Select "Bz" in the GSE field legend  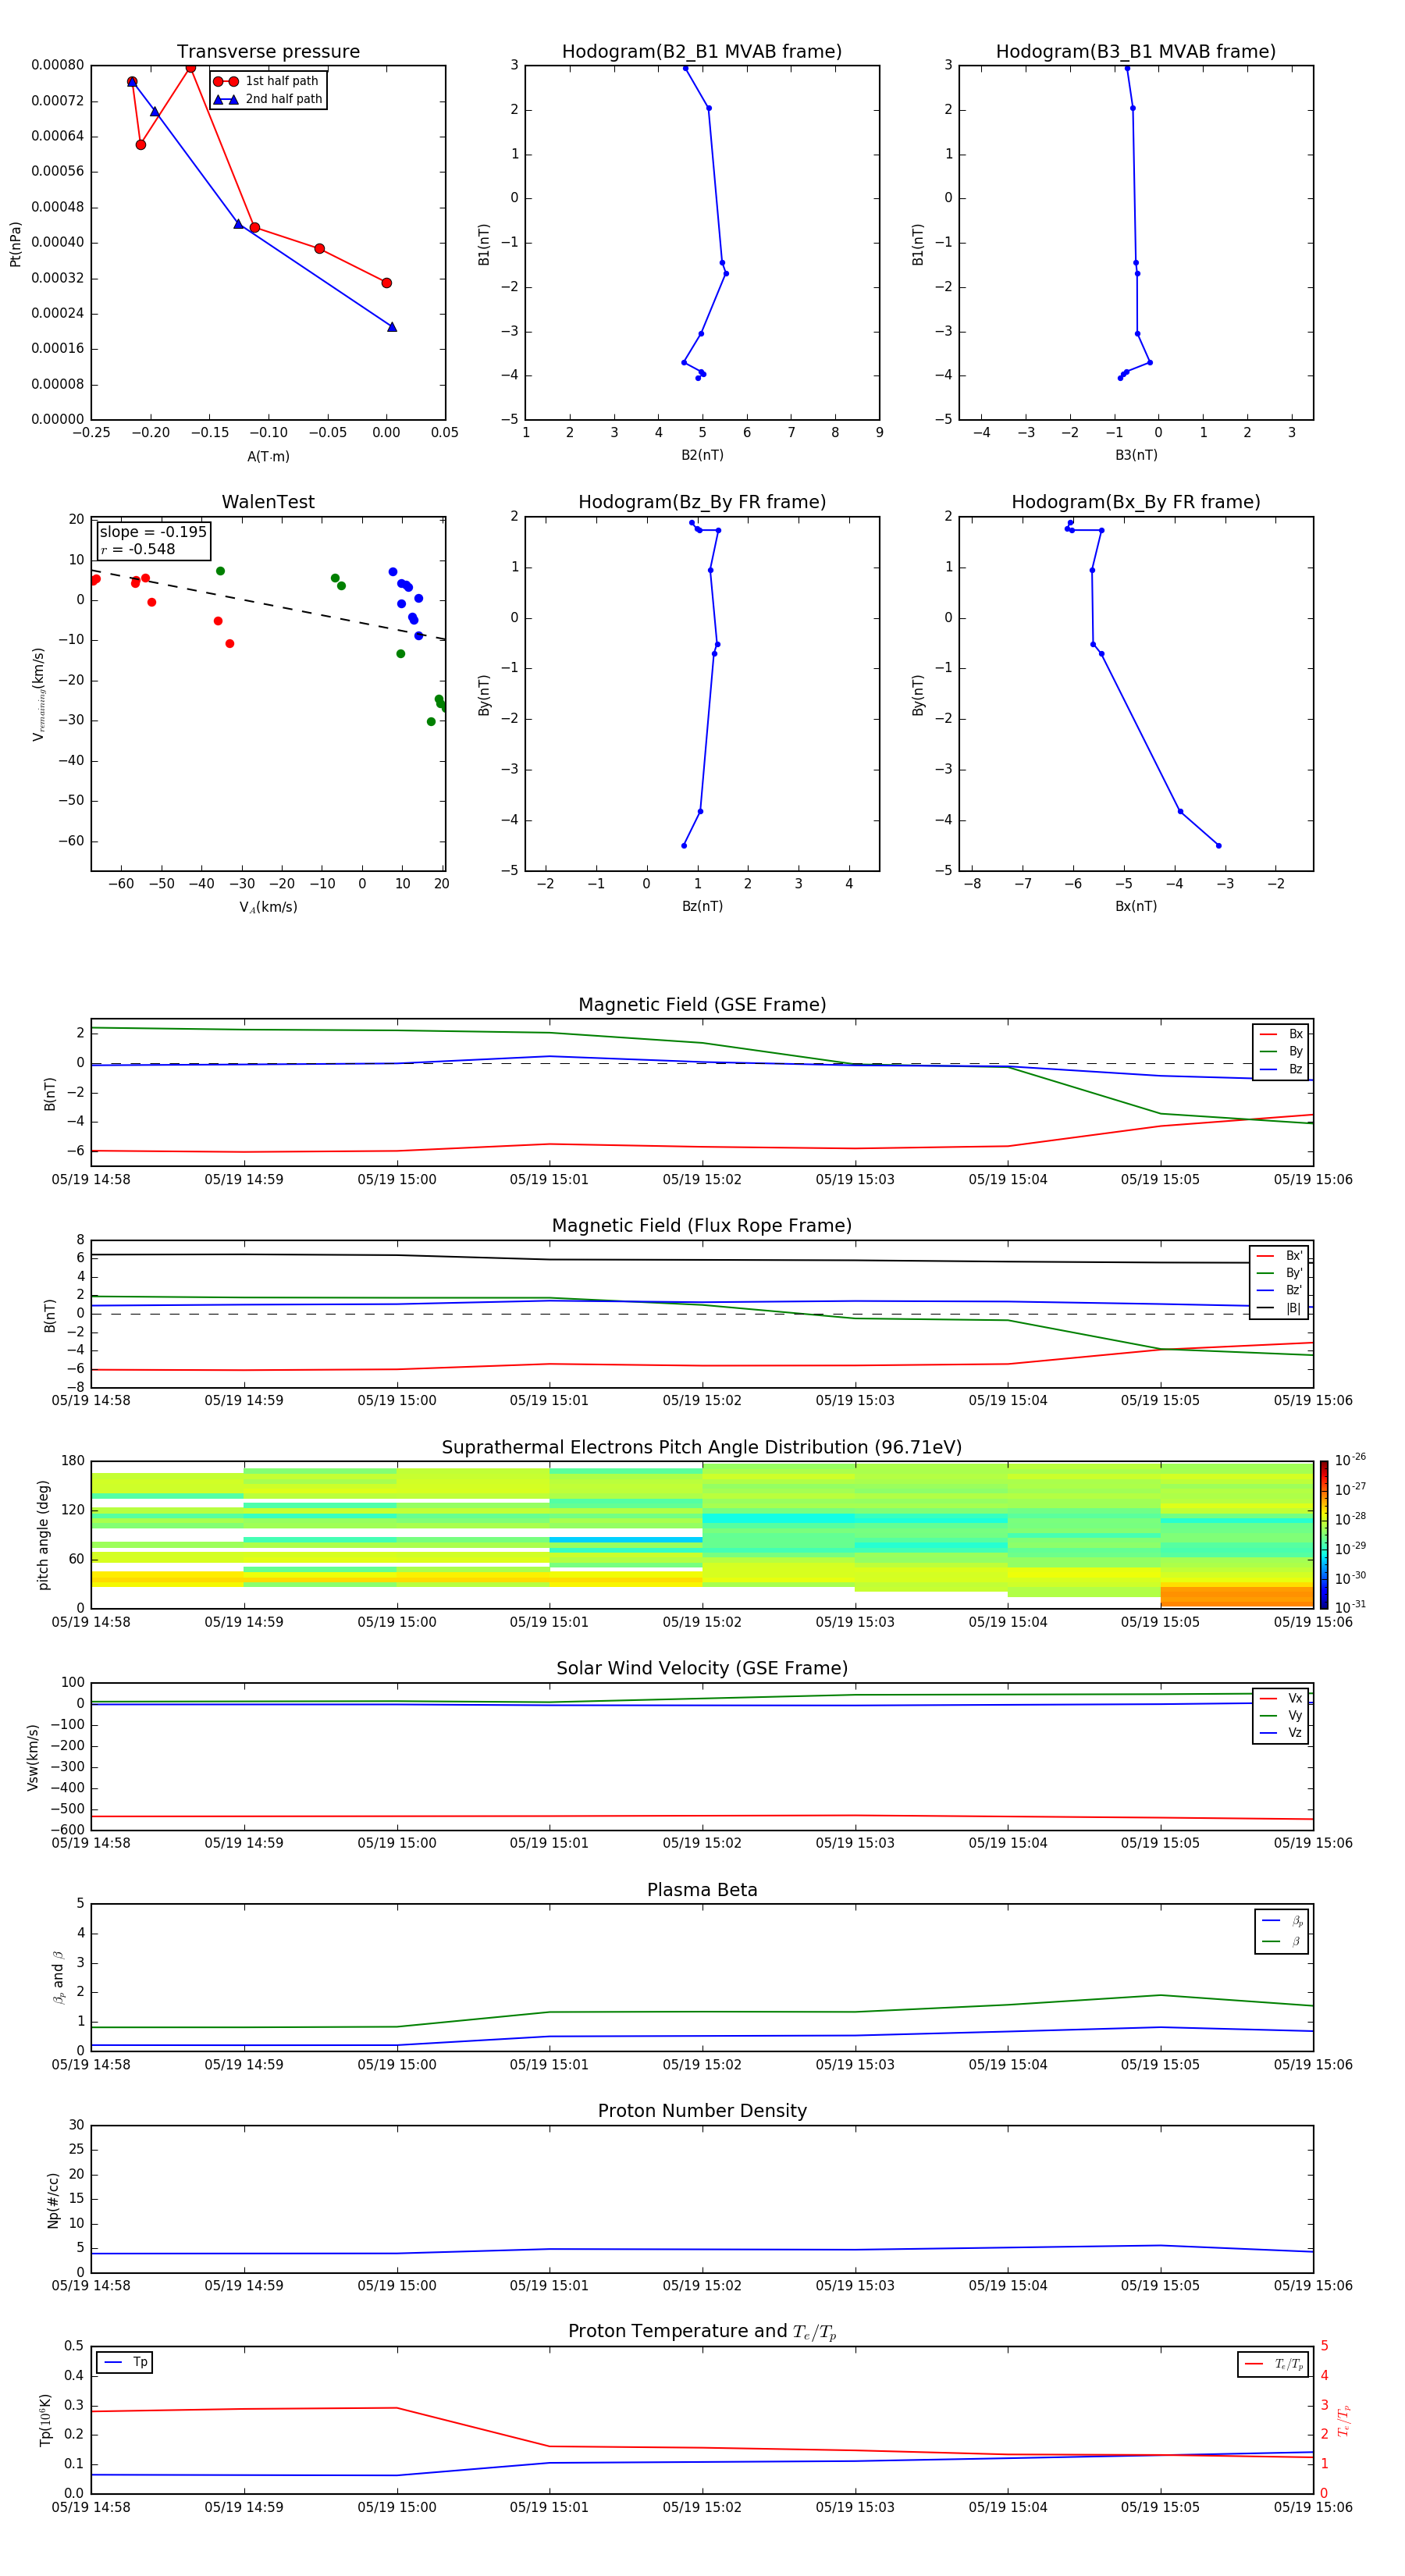(1282, 1070)
